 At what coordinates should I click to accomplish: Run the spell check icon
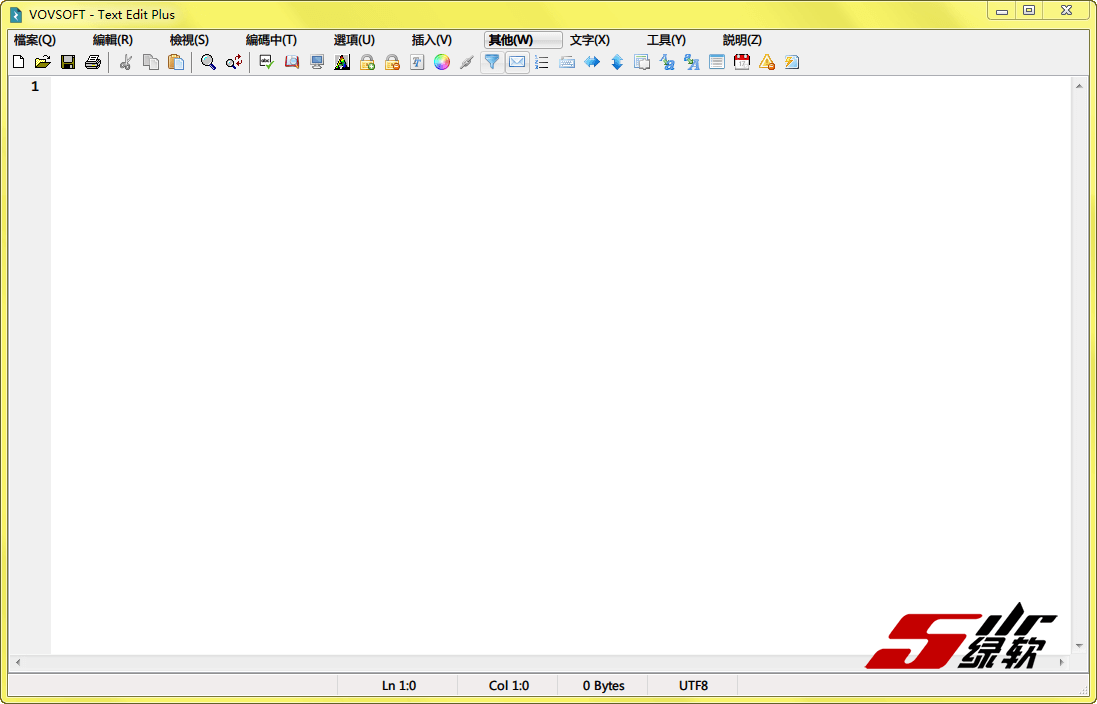pos(266,62)
